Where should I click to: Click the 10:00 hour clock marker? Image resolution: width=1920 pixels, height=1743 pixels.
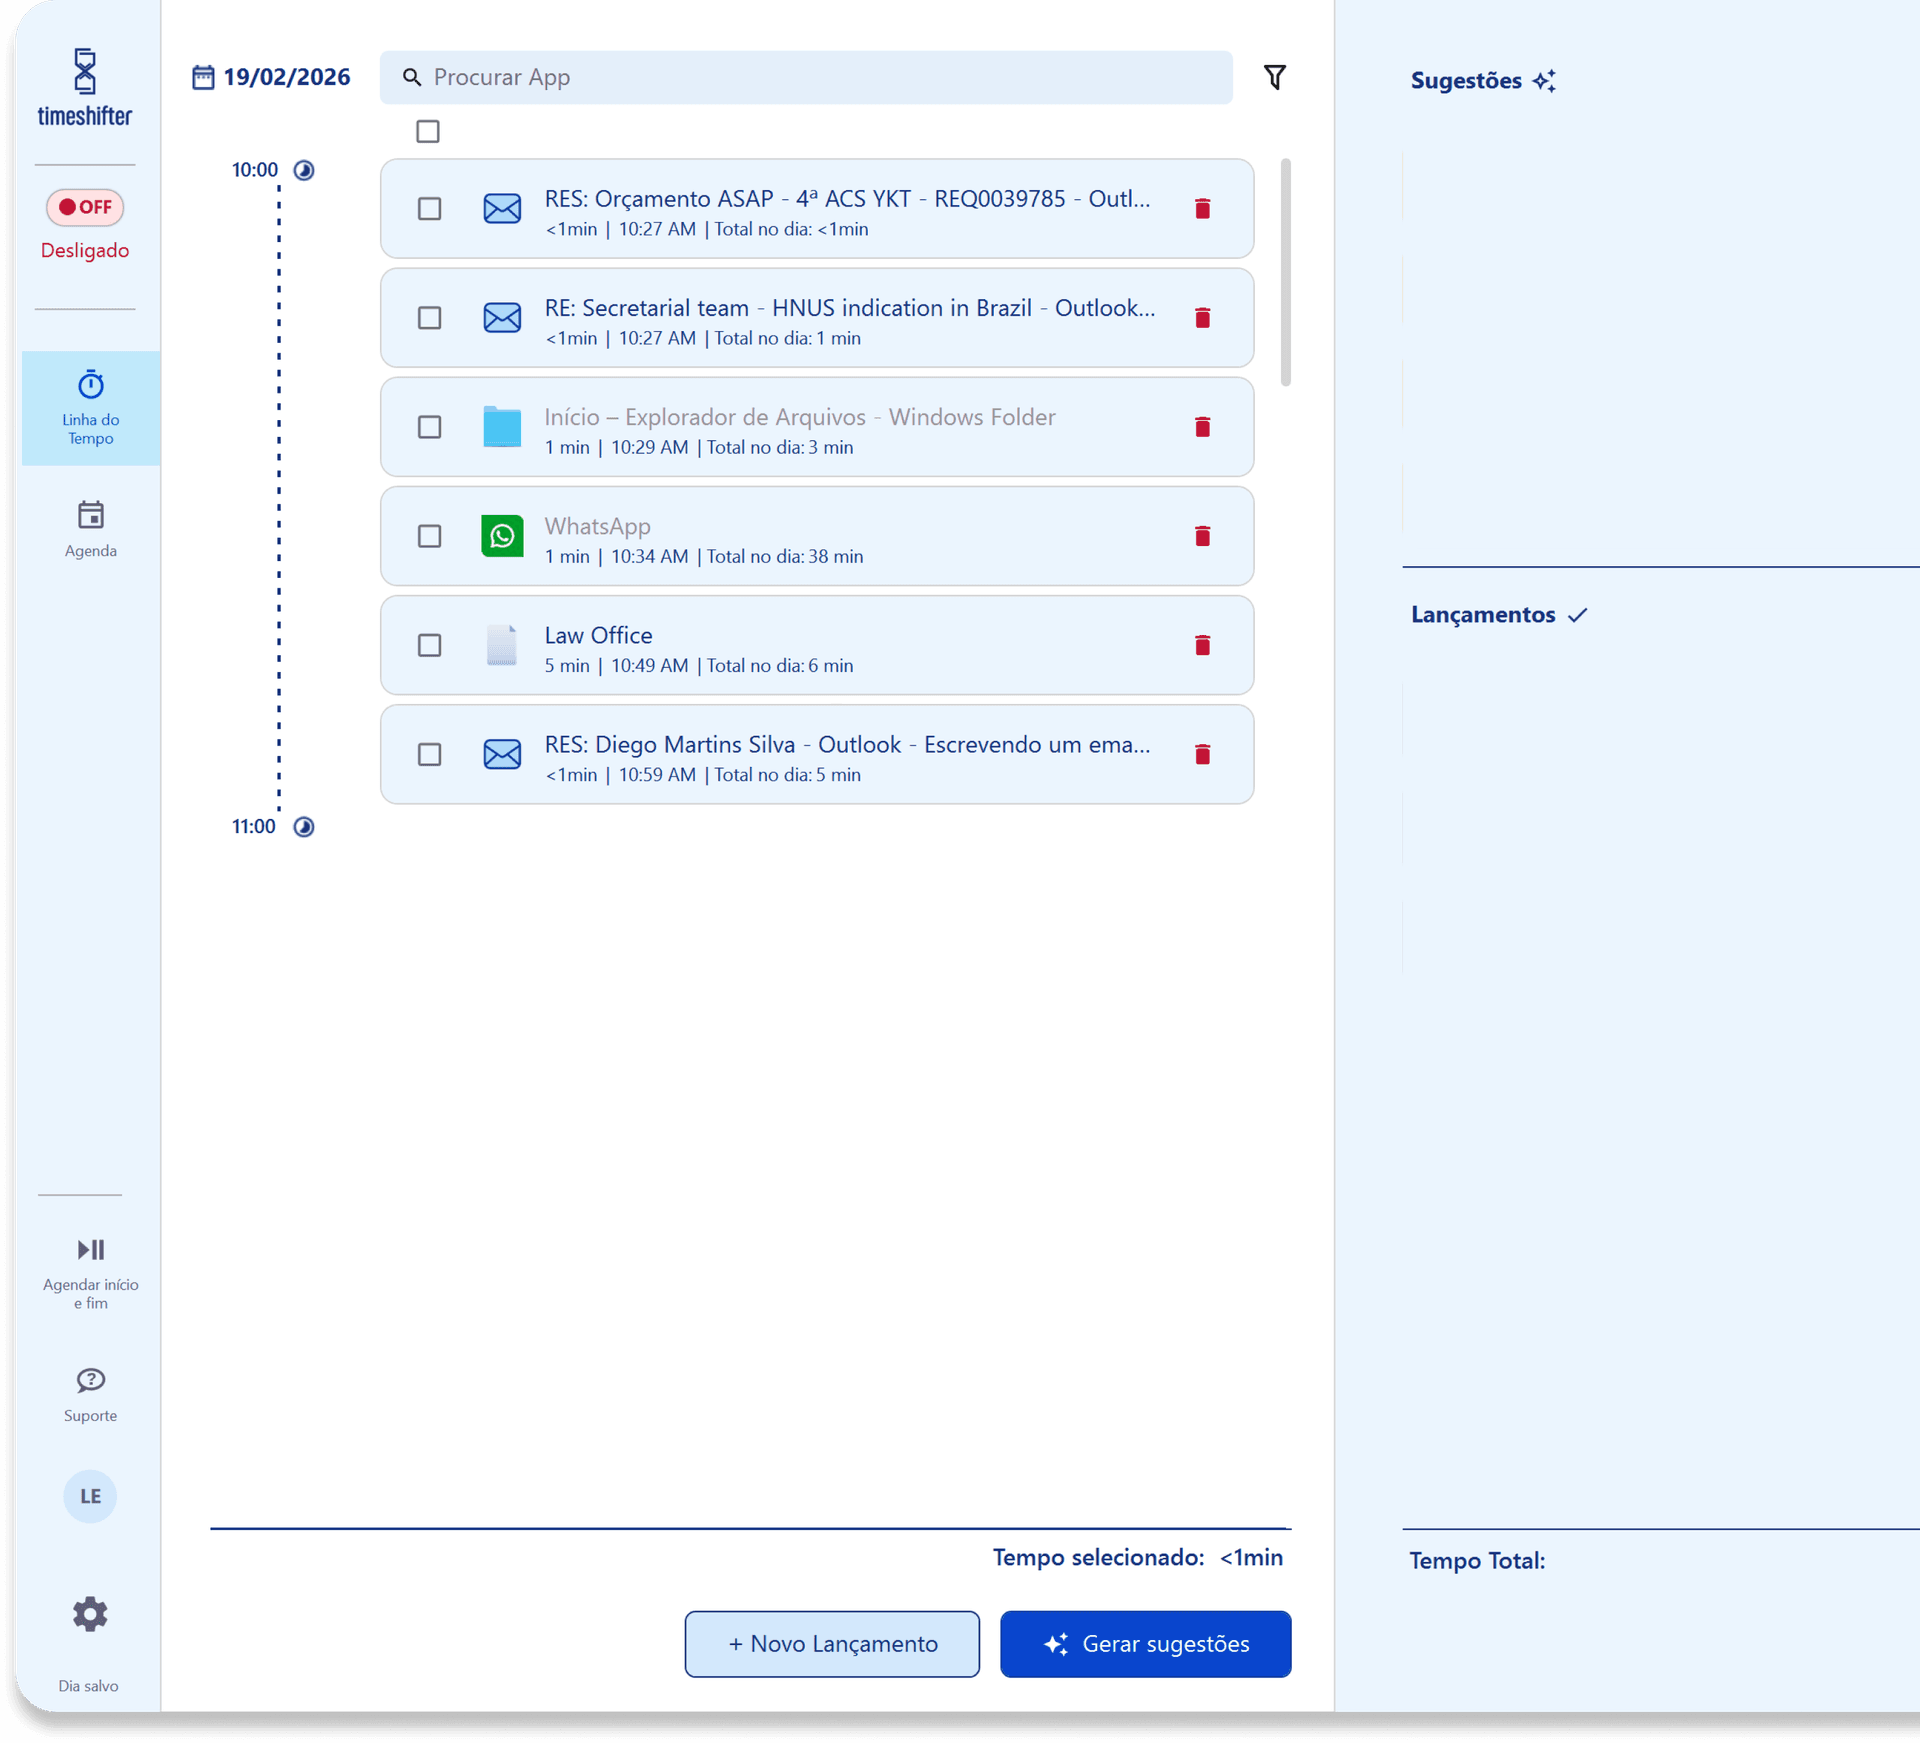click(x=304, y=170)
